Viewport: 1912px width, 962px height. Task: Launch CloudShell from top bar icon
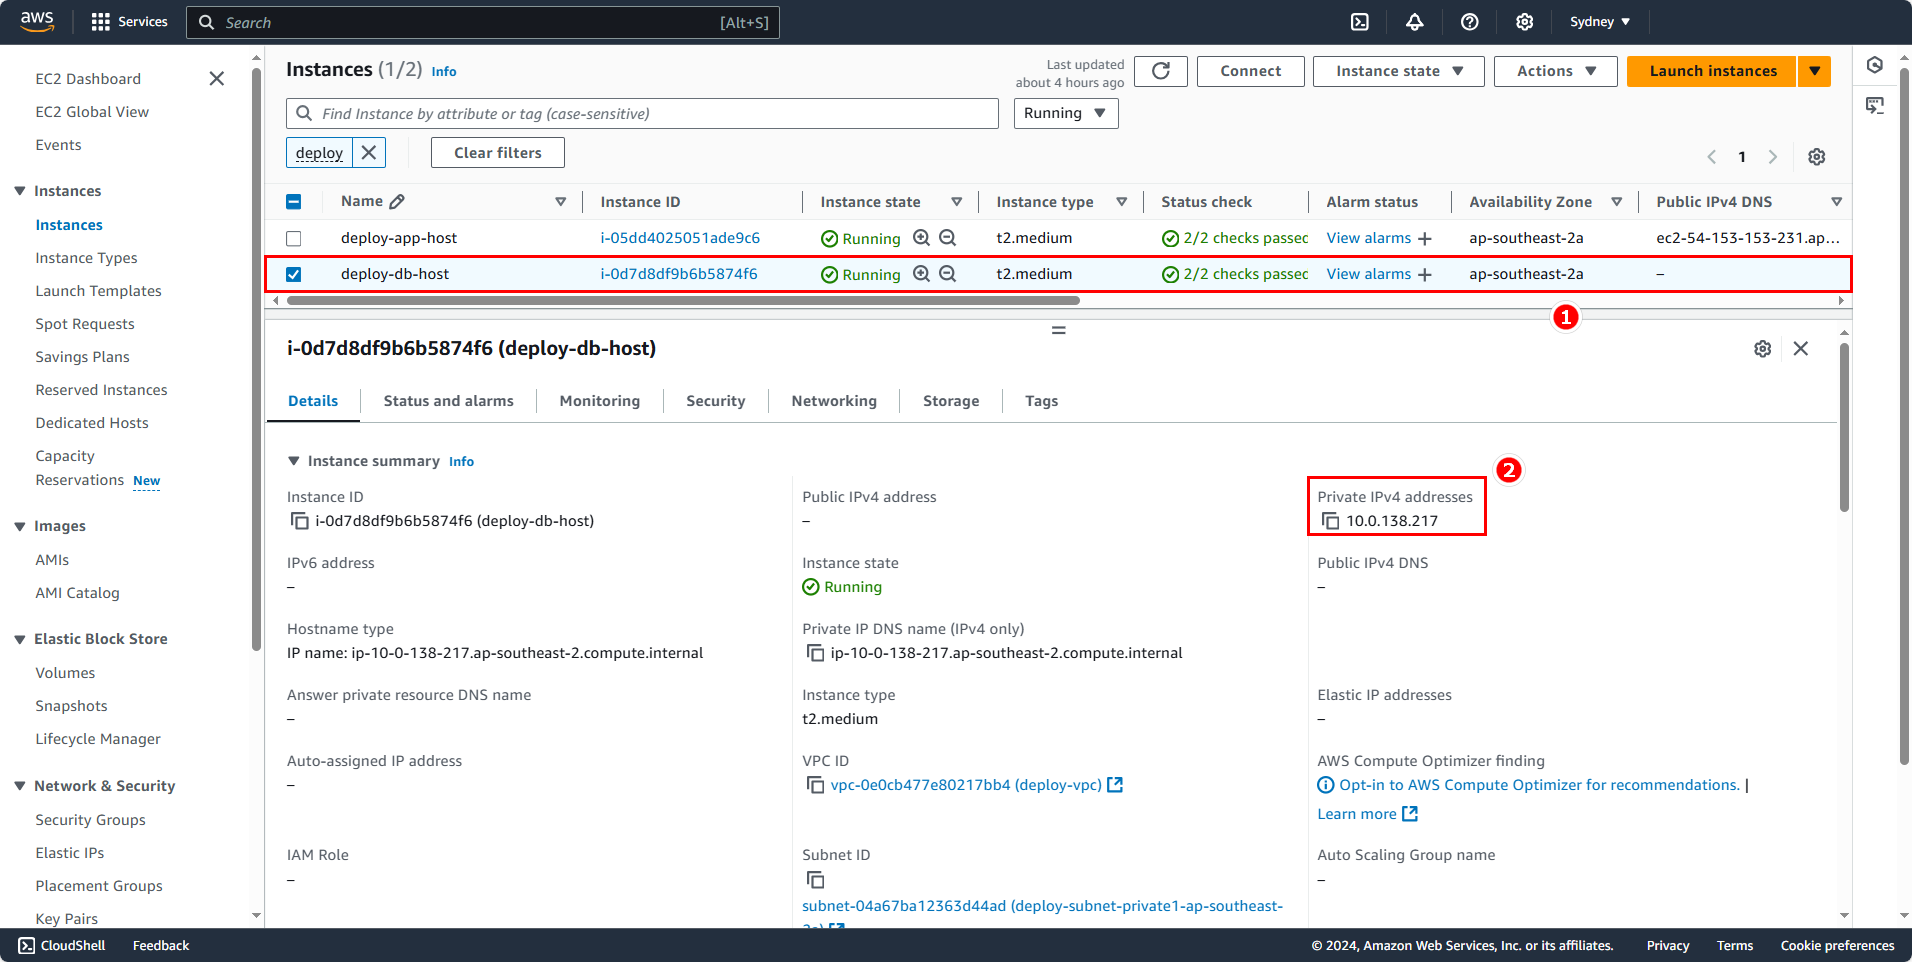point(1360,22)
